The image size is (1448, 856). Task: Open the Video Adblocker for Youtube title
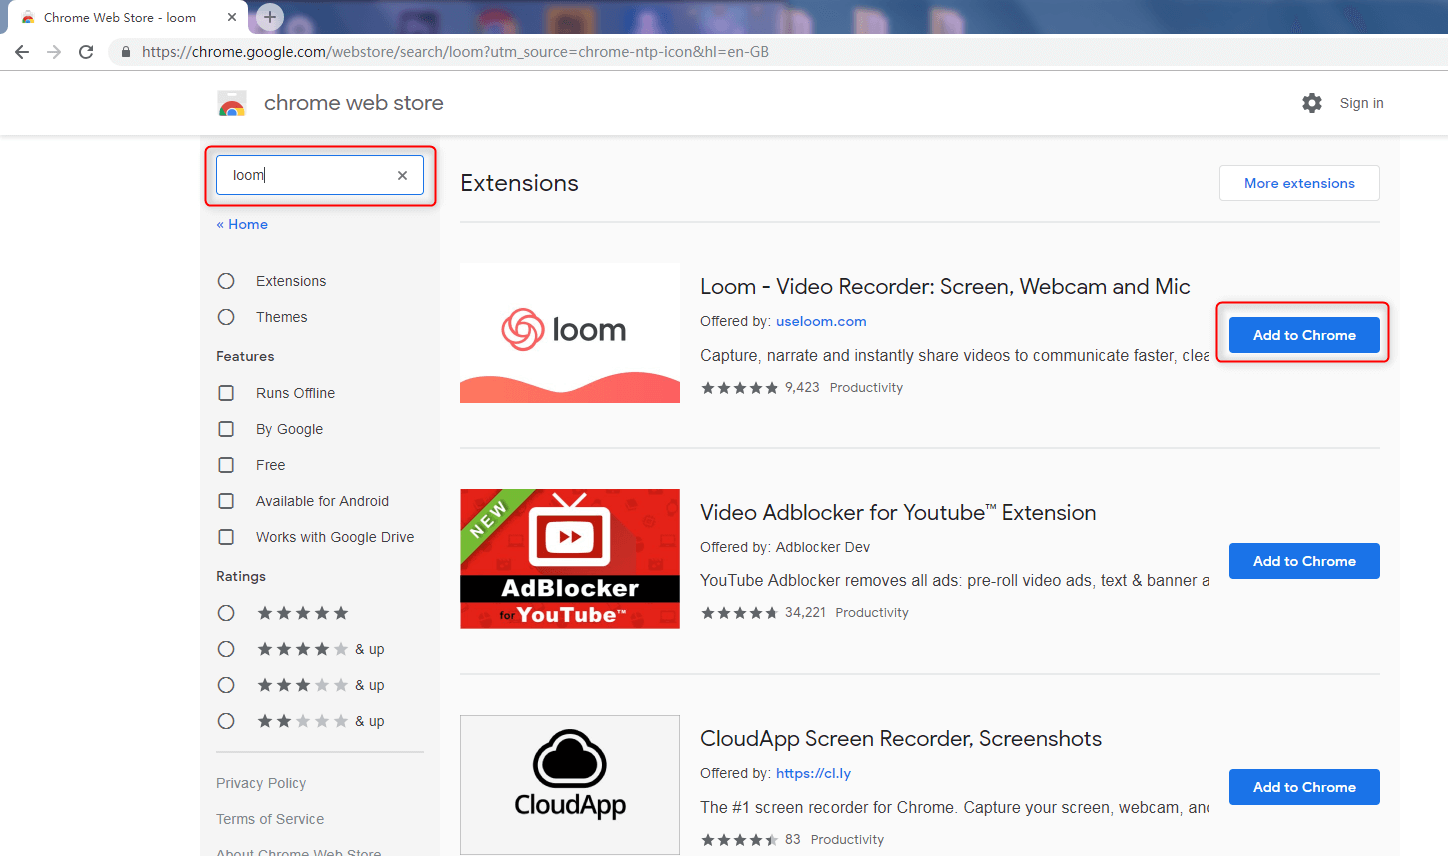coord(898,513)
